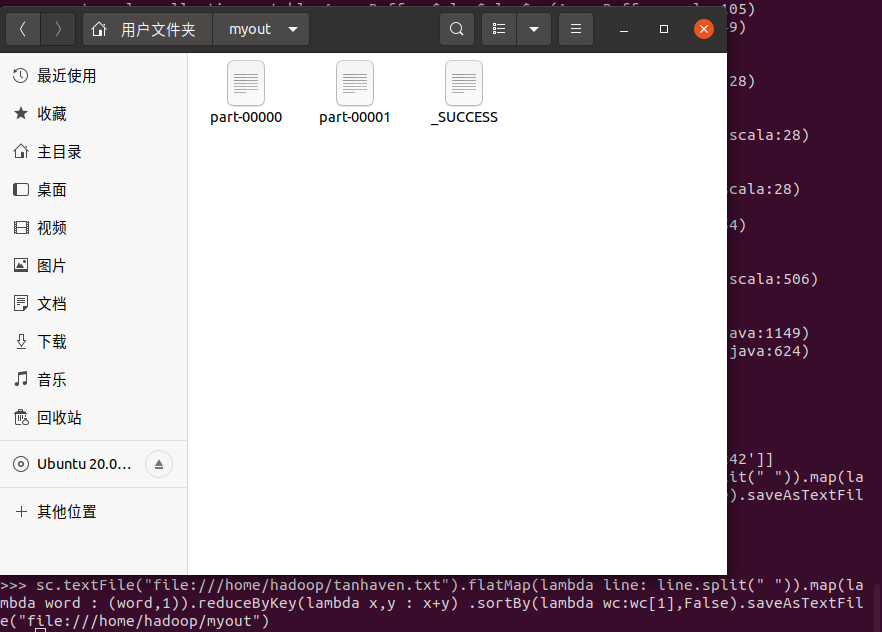Image resolution: width=882 pixels, height=632 pixels.
Task: Open the 桌面 desktop folder
Action: 93,189
